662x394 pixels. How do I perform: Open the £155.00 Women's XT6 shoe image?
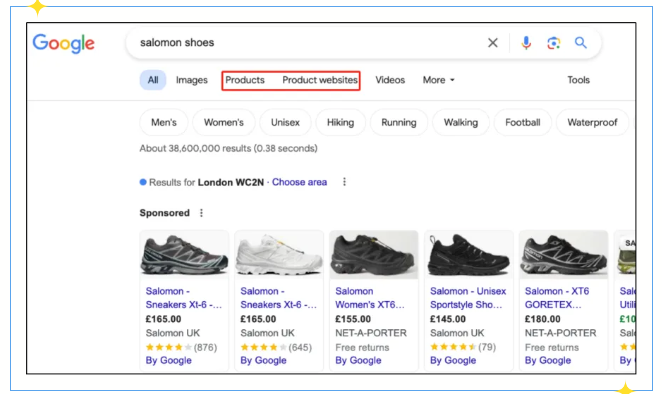pos(374,255)
